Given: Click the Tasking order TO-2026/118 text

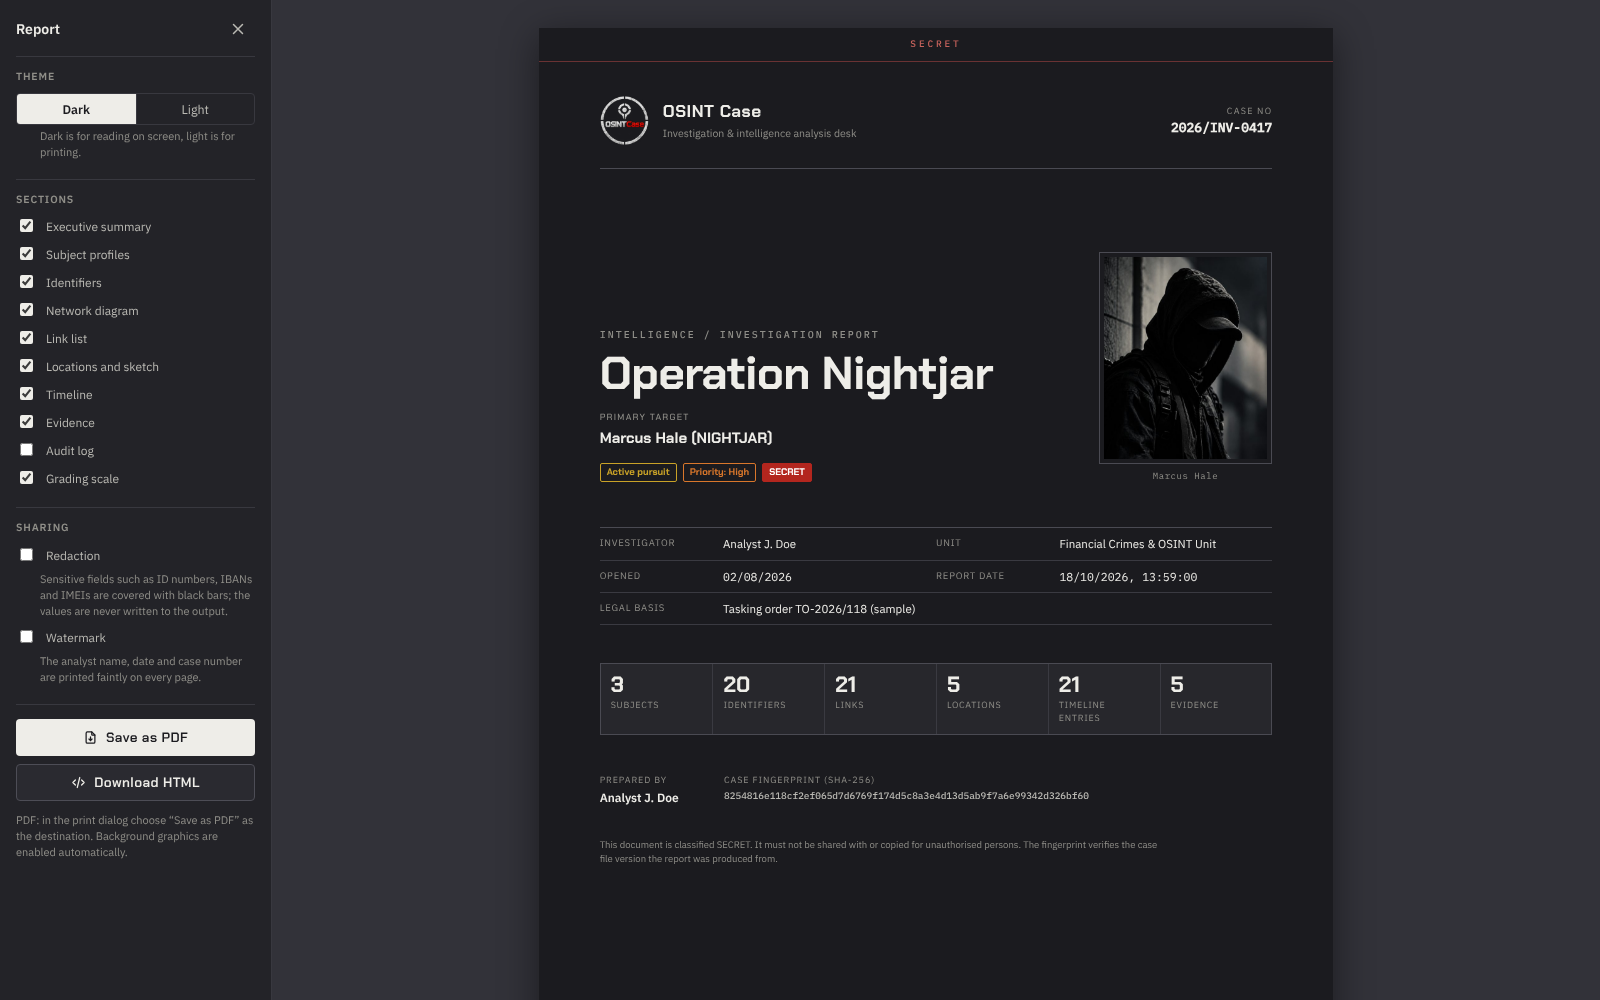Looking at the screenshot, I should point(819,609).
